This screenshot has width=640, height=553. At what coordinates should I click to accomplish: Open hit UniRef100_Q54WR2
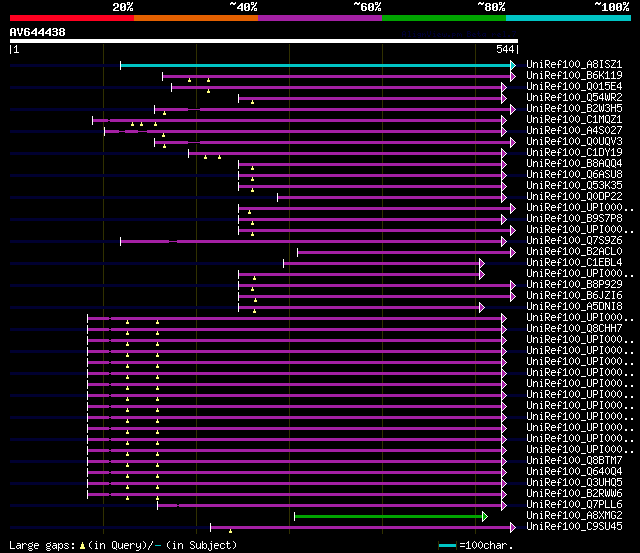click(x=574, y=98)
